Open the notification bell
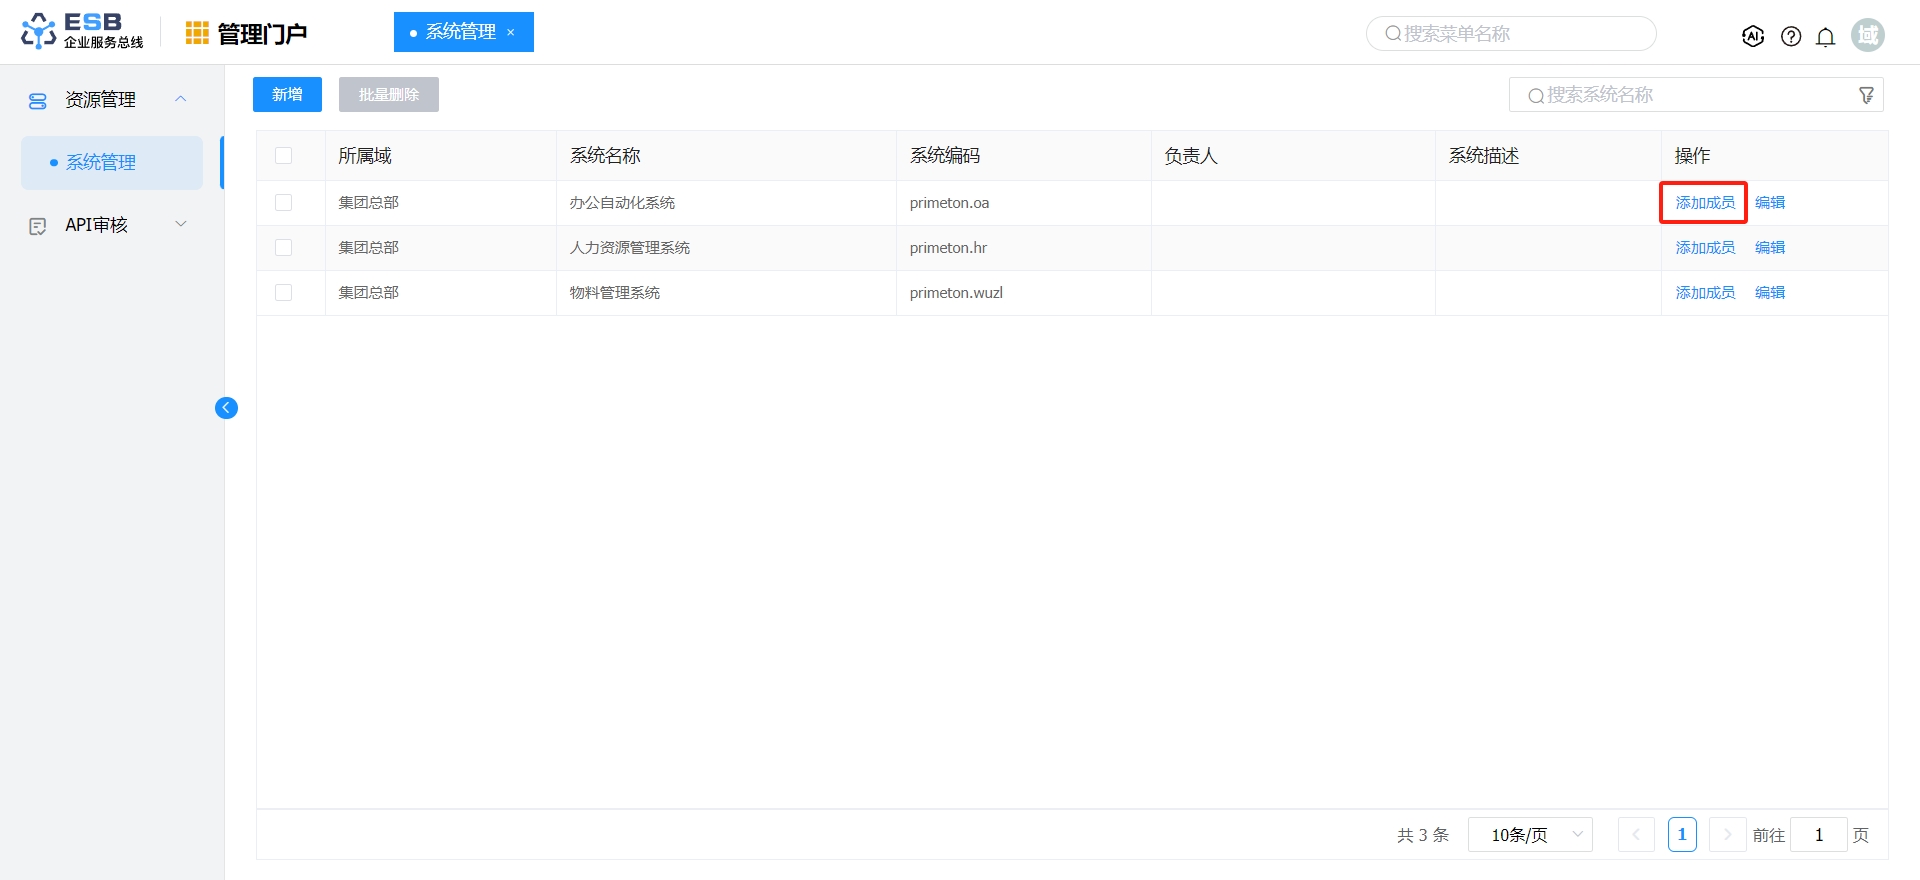The width and height of the screenshot is (1920, 880). click(x=1825, y=37)
